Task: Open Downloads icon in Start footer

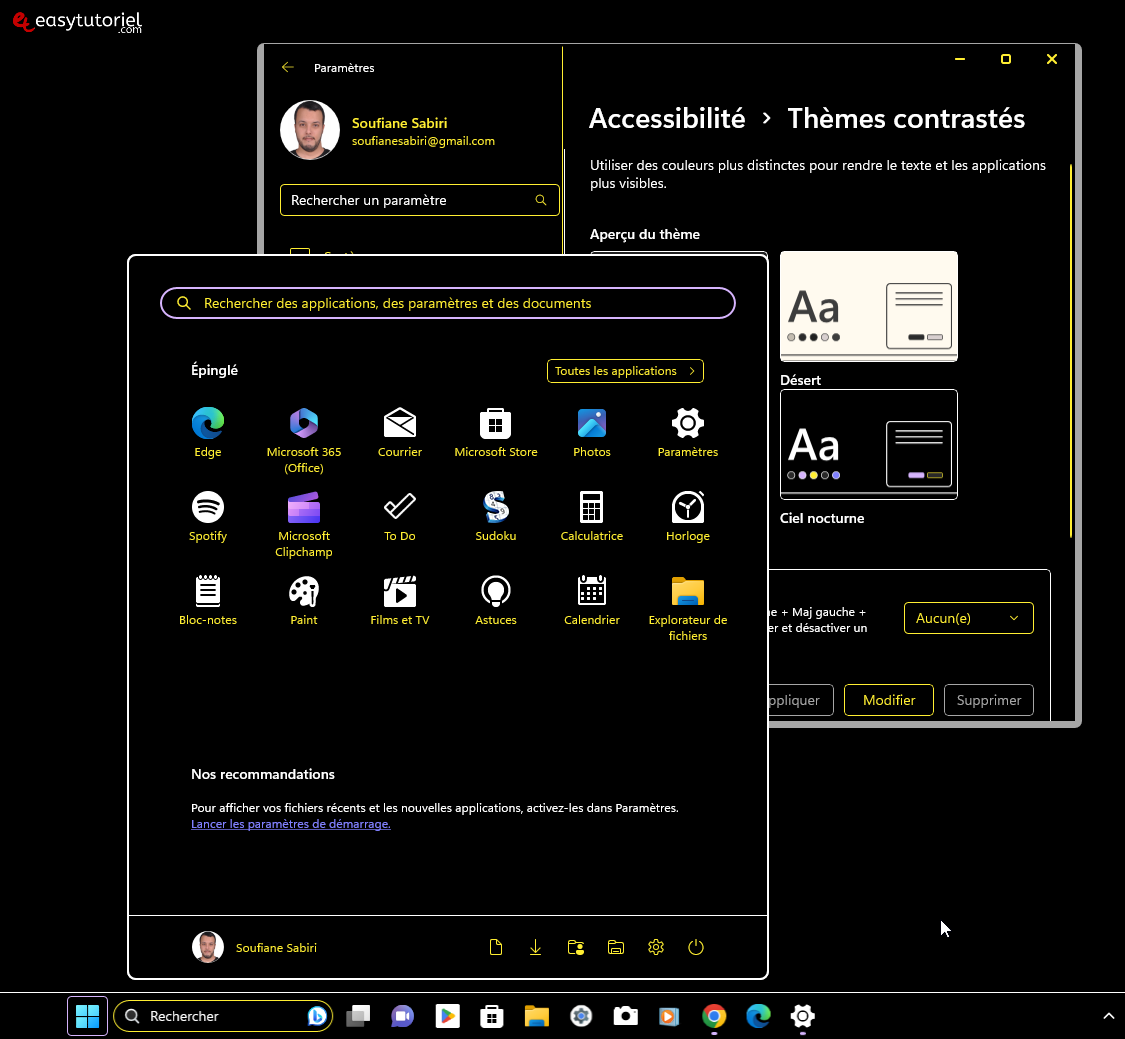Action: tap(535, 947)
